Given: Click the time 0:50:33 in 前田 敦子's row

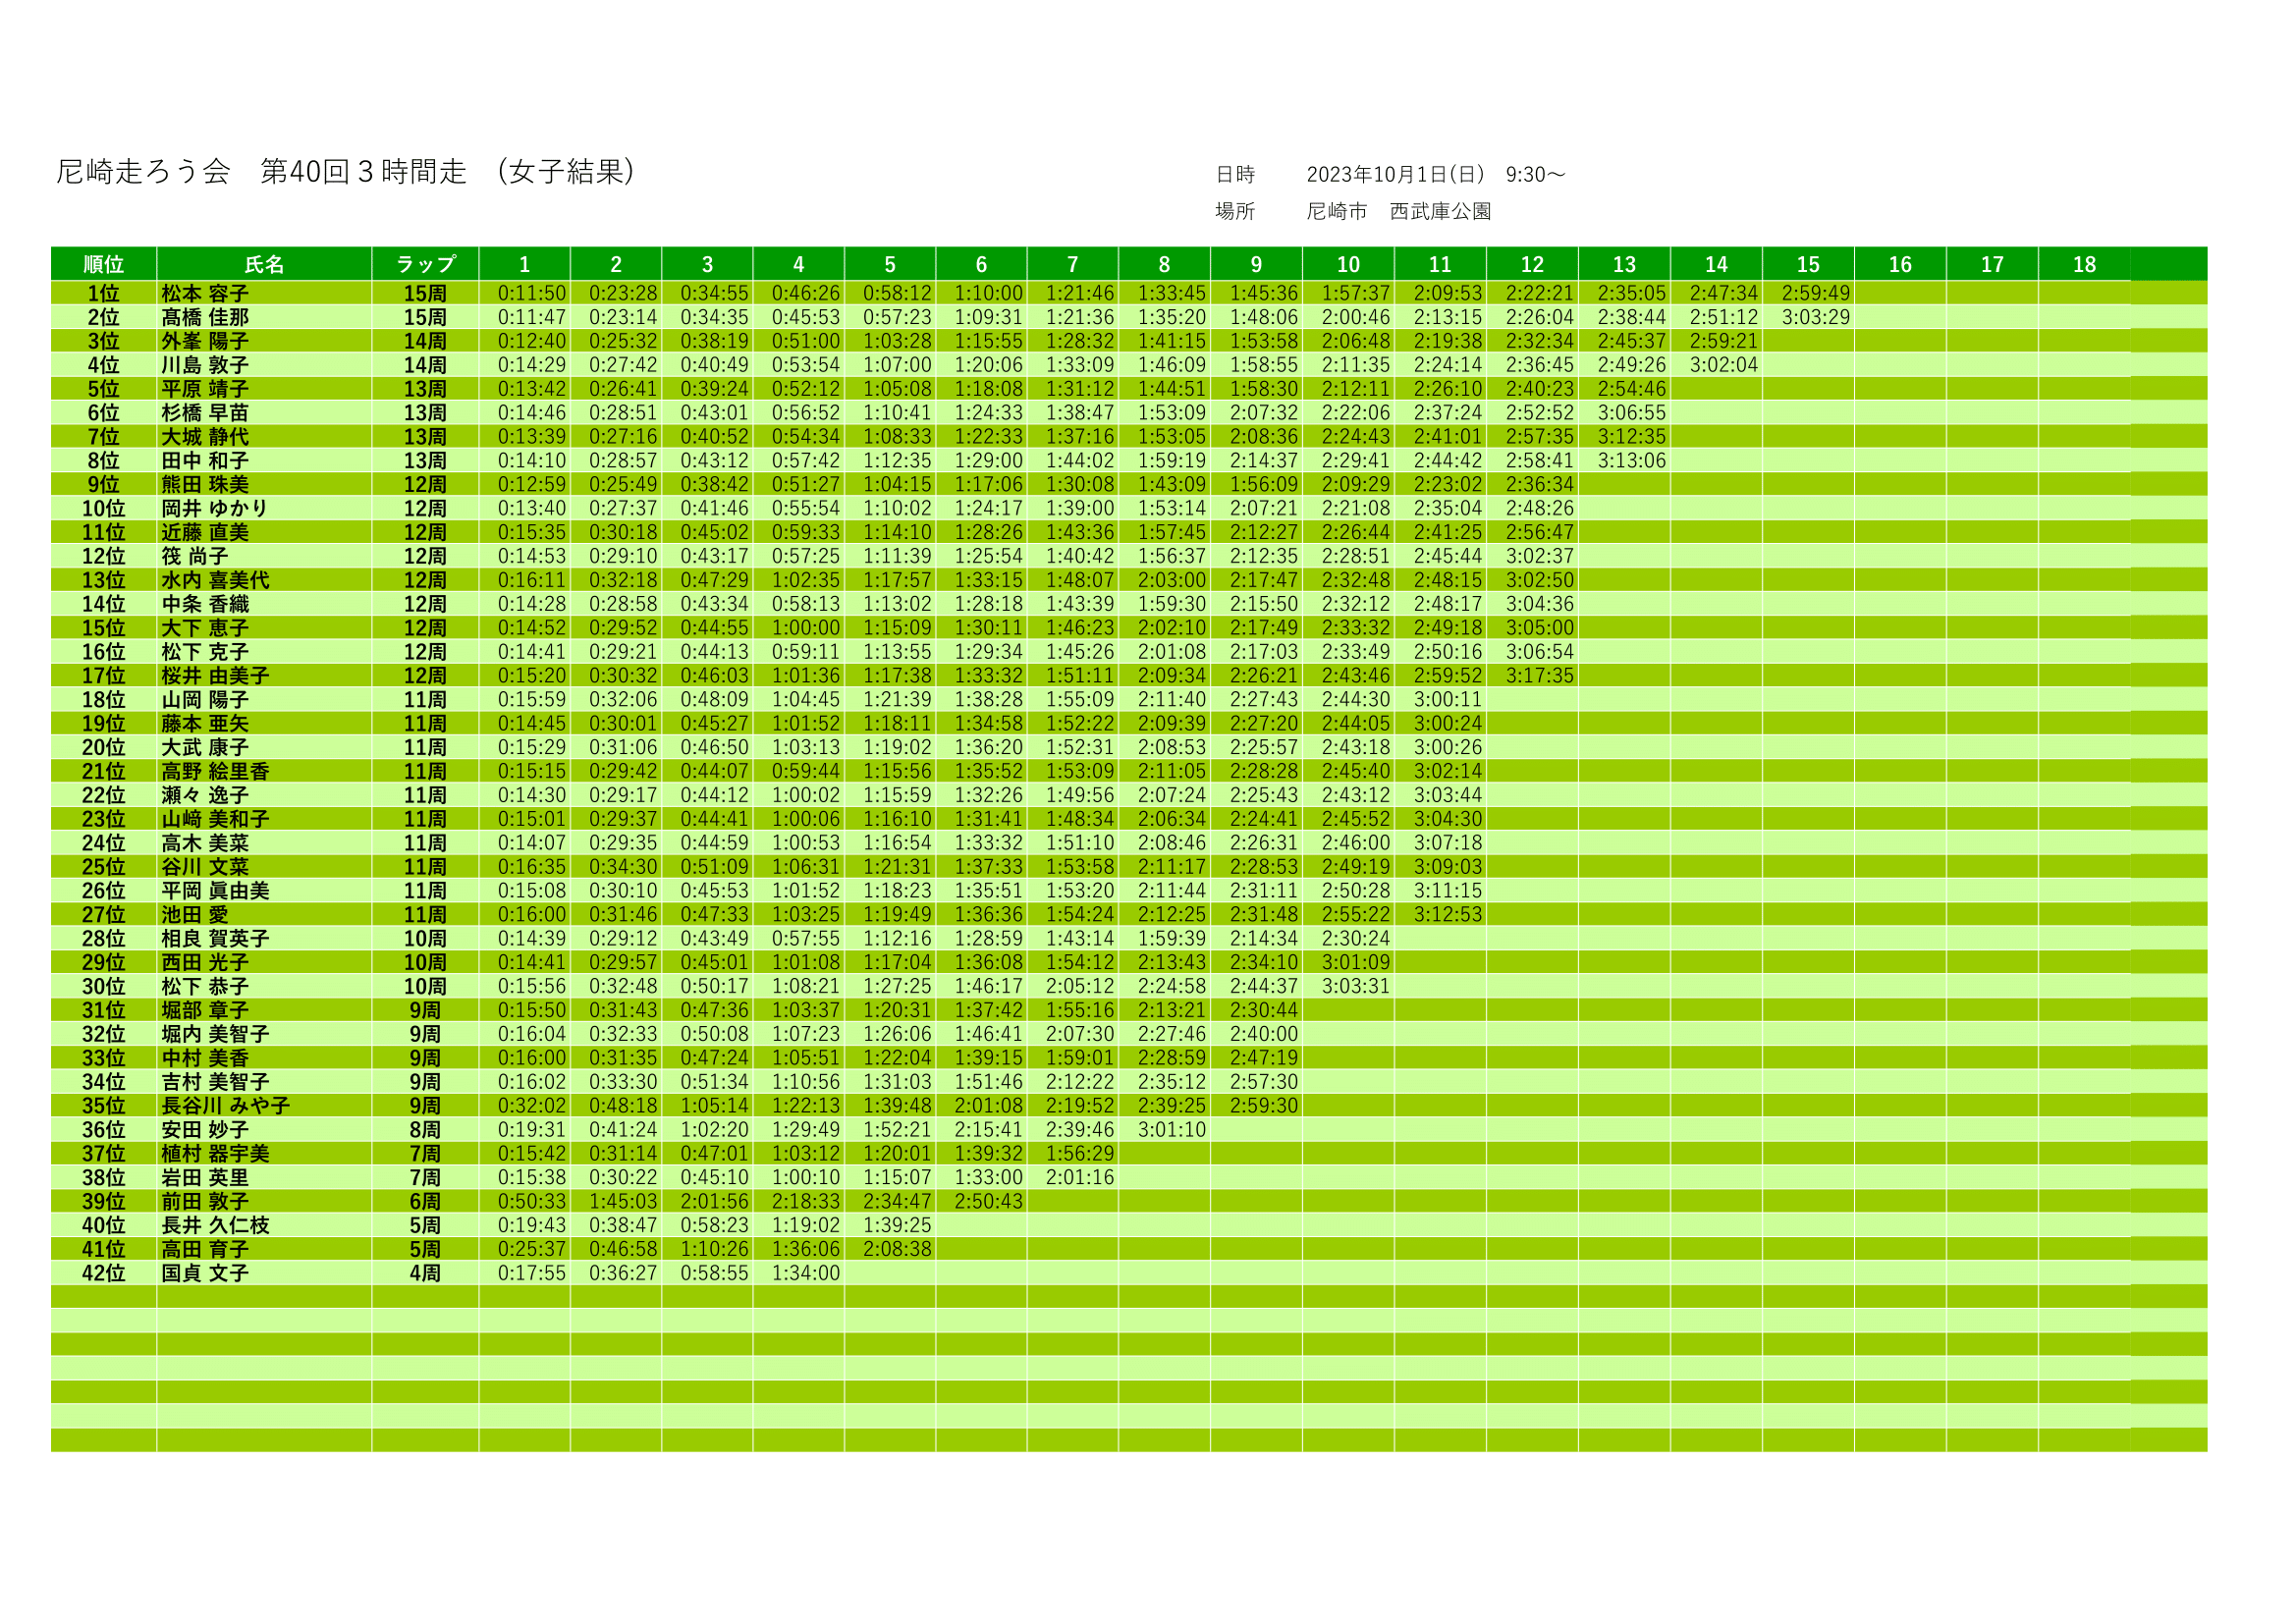Looking at the screenshot, I should click(532, 1201).
